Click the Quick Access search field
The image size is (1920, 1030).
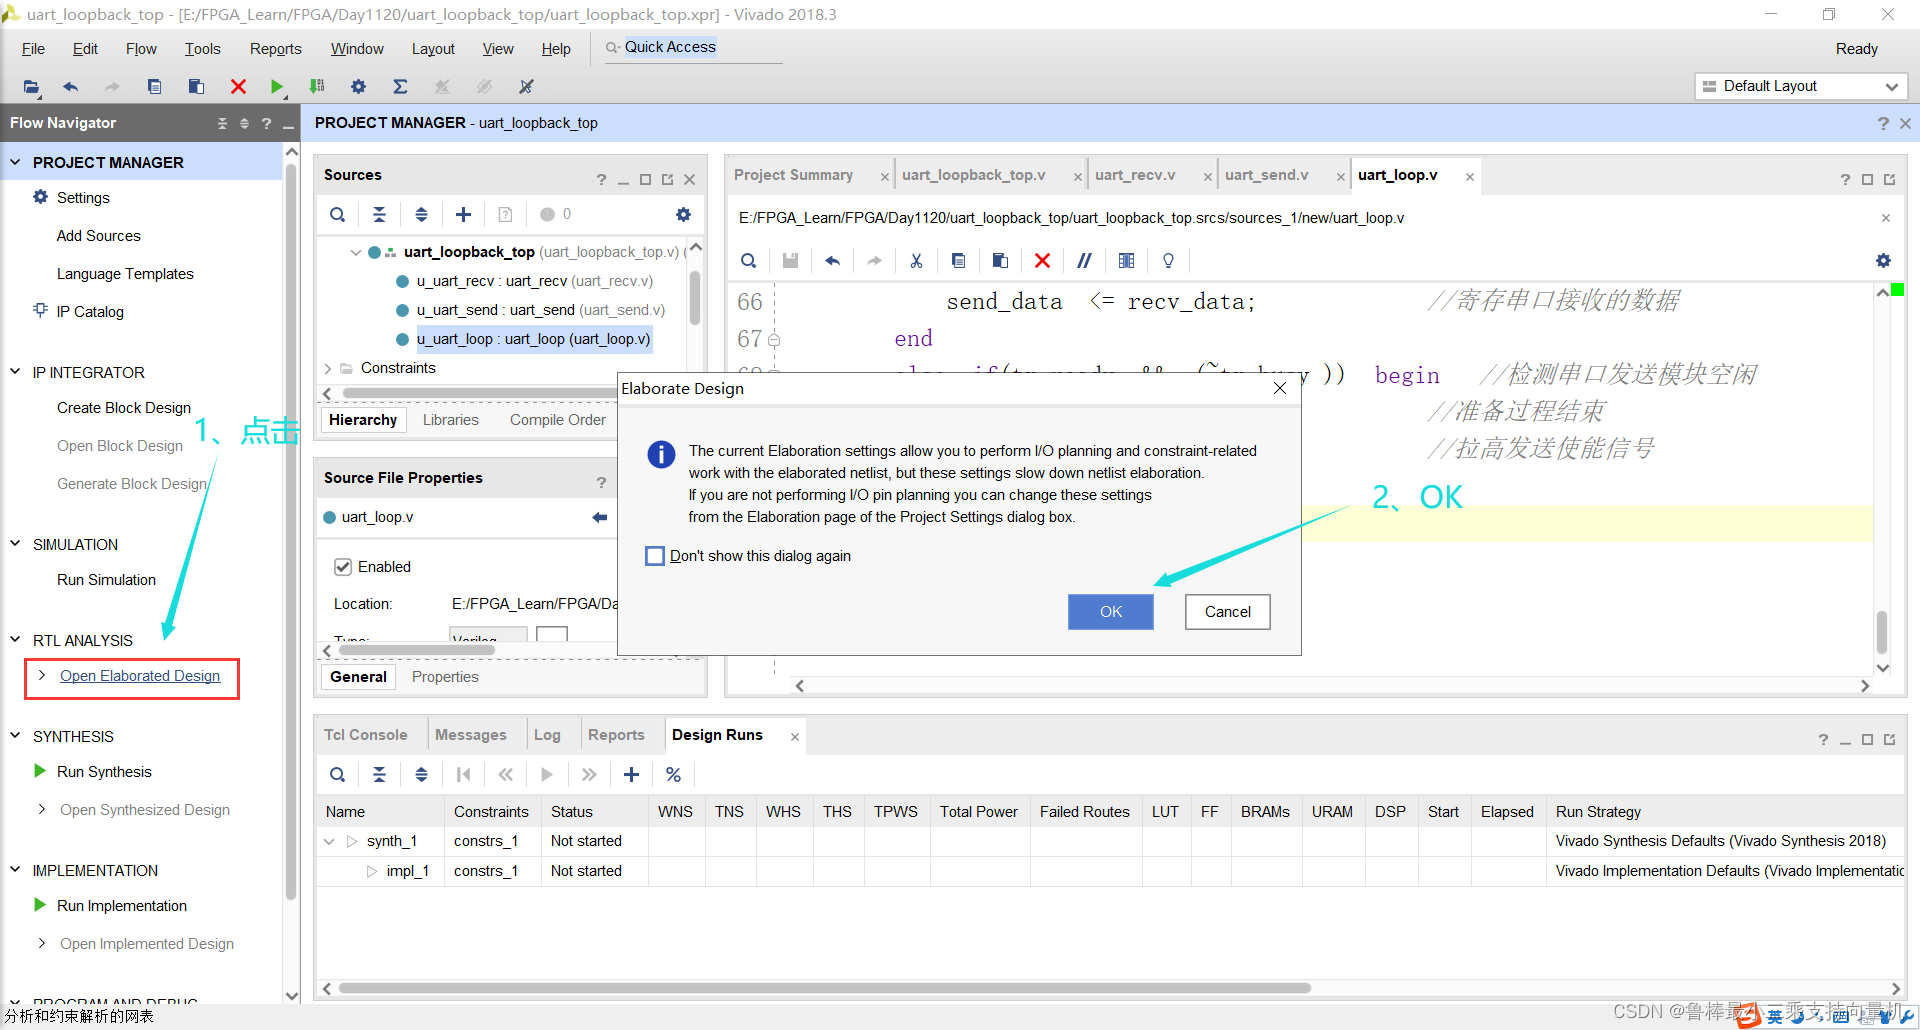[693, 48]
